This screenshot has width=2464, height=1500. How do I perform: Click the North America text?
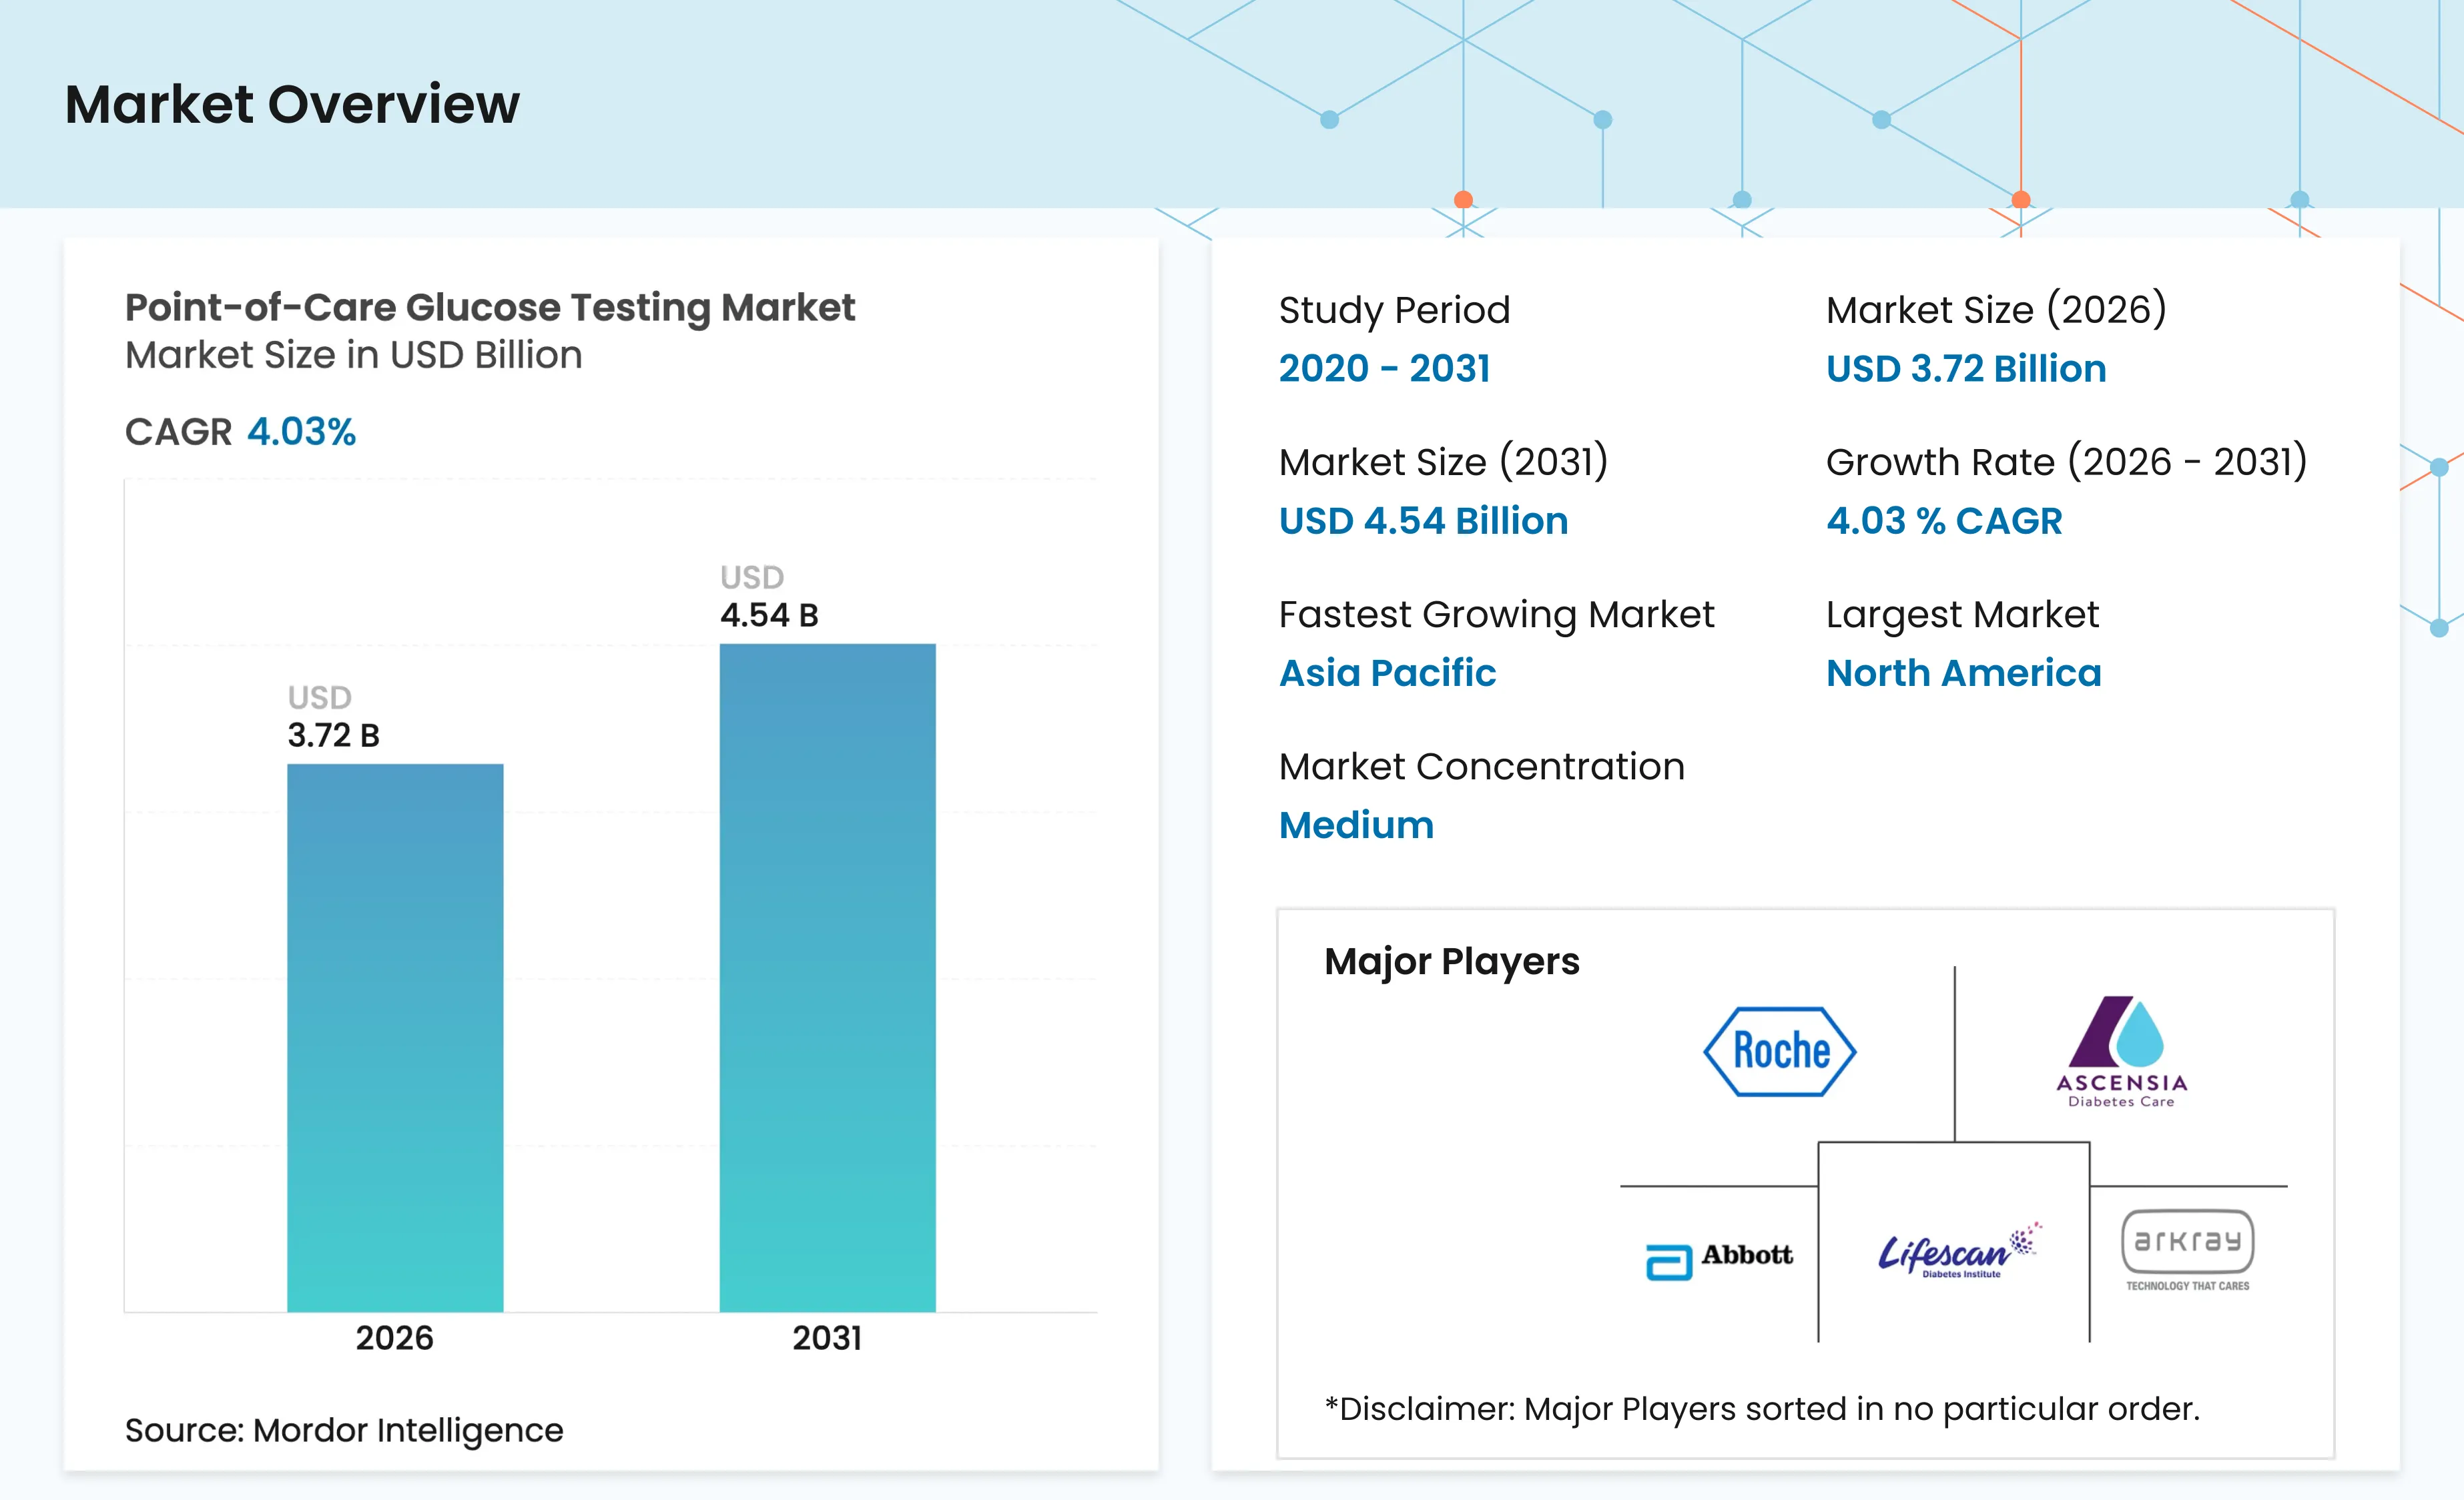[1963, 673]
